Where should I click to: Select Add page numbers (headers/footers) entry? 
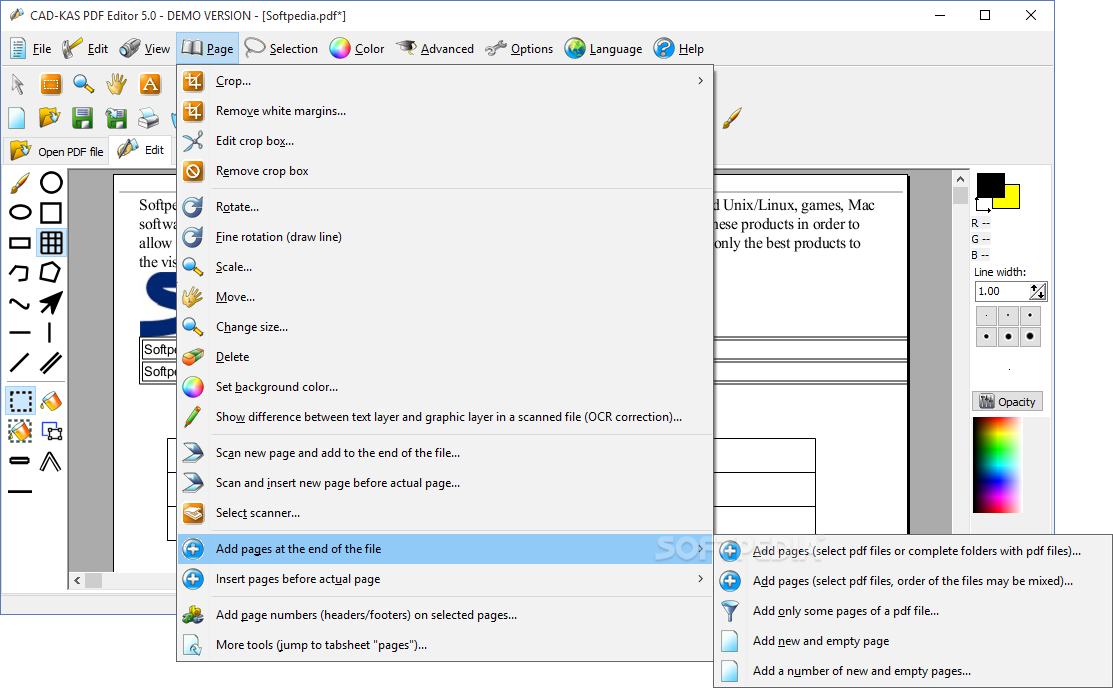[446, 615]
